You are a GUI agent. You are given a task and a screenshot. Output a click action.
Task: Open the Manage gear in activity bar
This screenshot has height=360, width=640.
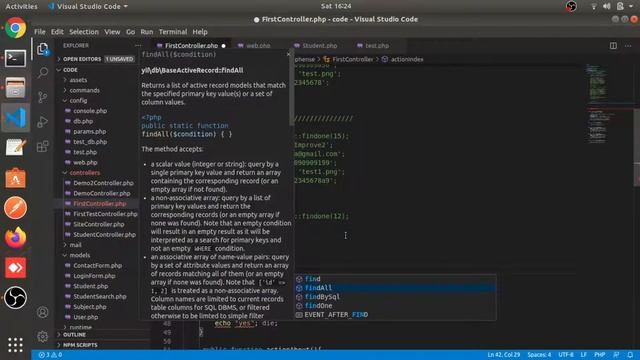pos(42,337)
